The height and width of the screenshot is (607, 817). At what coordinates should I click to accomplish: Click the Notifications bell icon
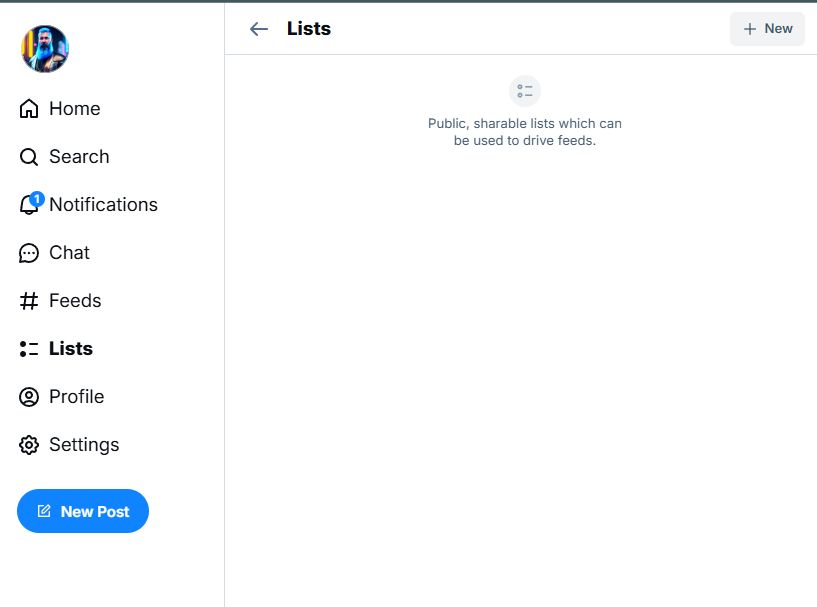28,206
